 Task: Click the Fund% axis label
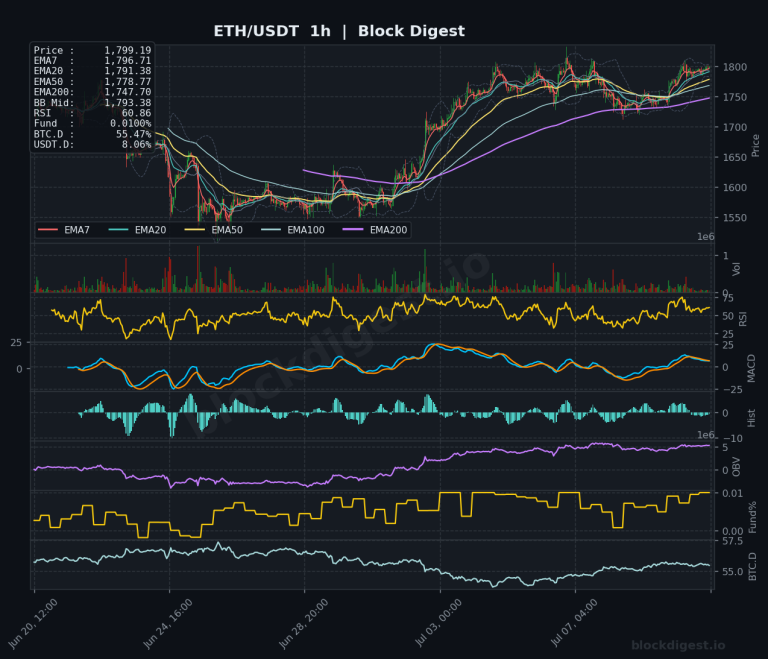pos(752,517)
